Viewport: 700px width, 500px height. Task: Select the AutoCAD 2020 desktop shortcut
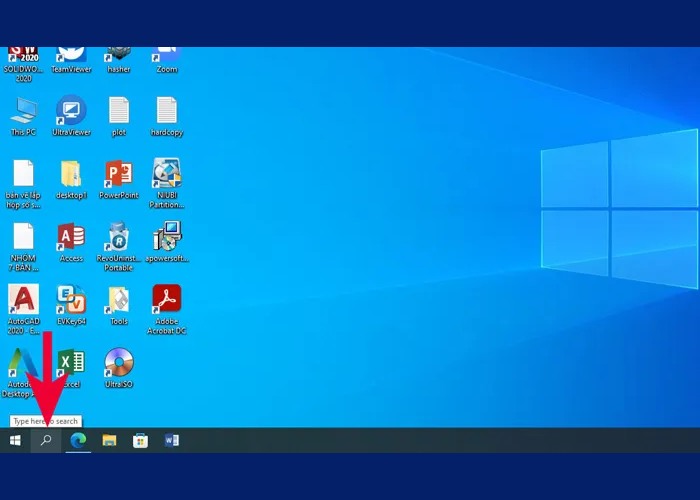tap(23, 301)
